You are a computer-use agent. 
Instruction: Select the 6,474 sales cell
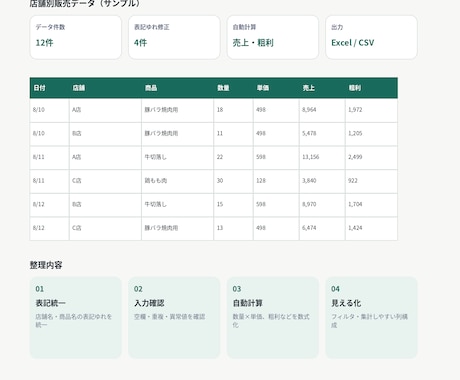coord(322,229)
